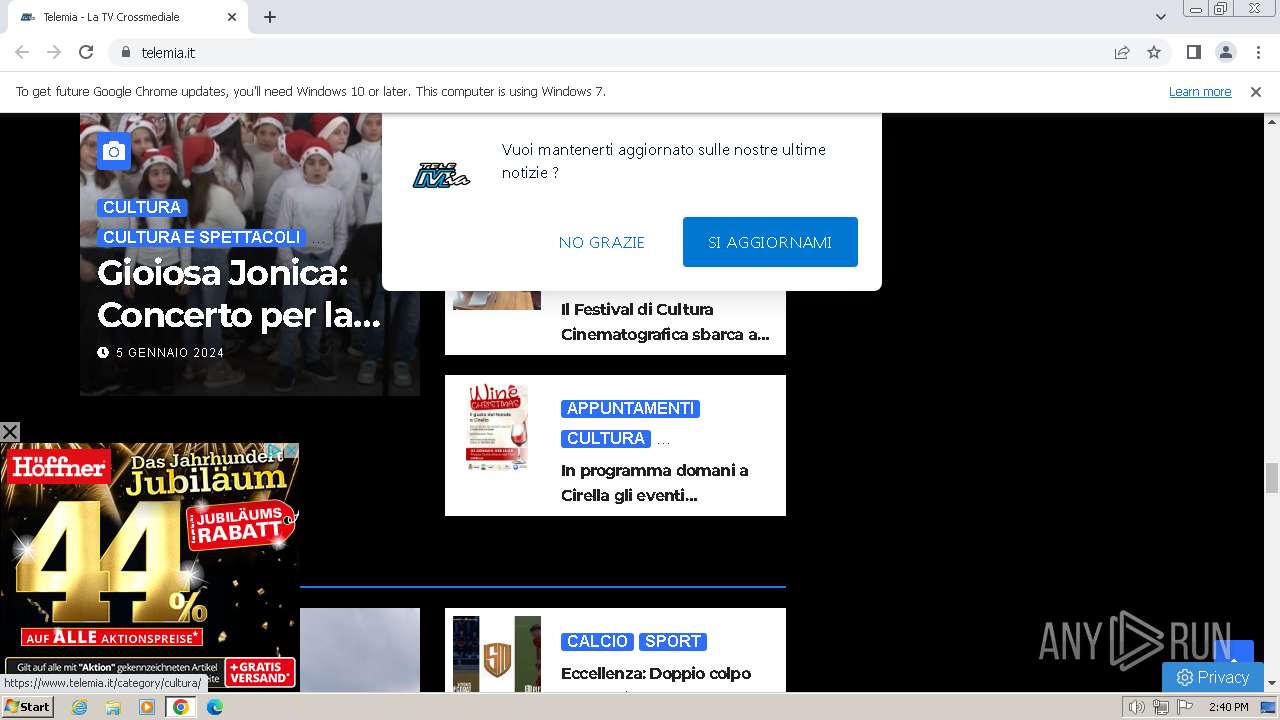This screenshot has height=720, width=1280.
Task: Open a new tab with plus button
Action: (x=270, y=17)
